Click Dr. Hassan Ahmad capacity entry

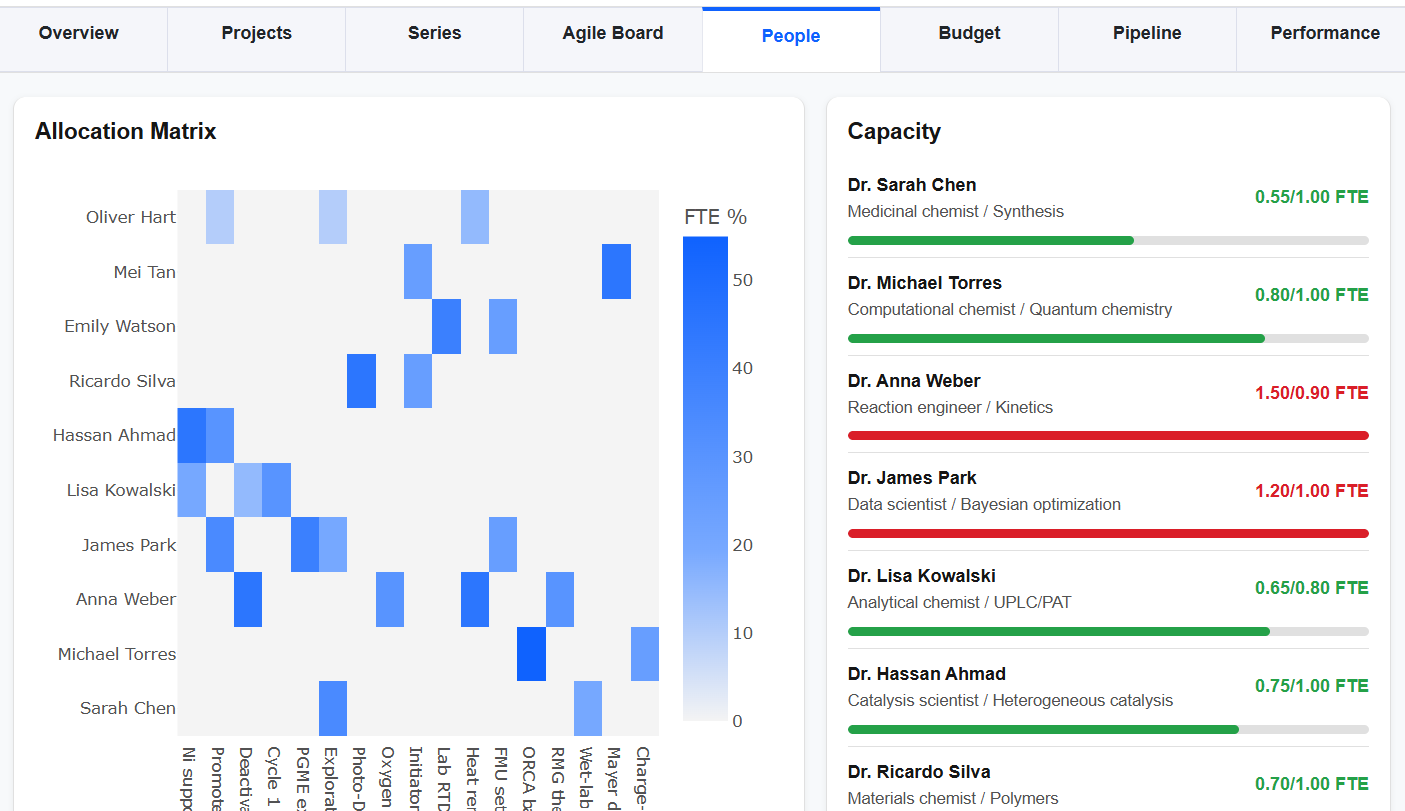[x=1108, y=697]
